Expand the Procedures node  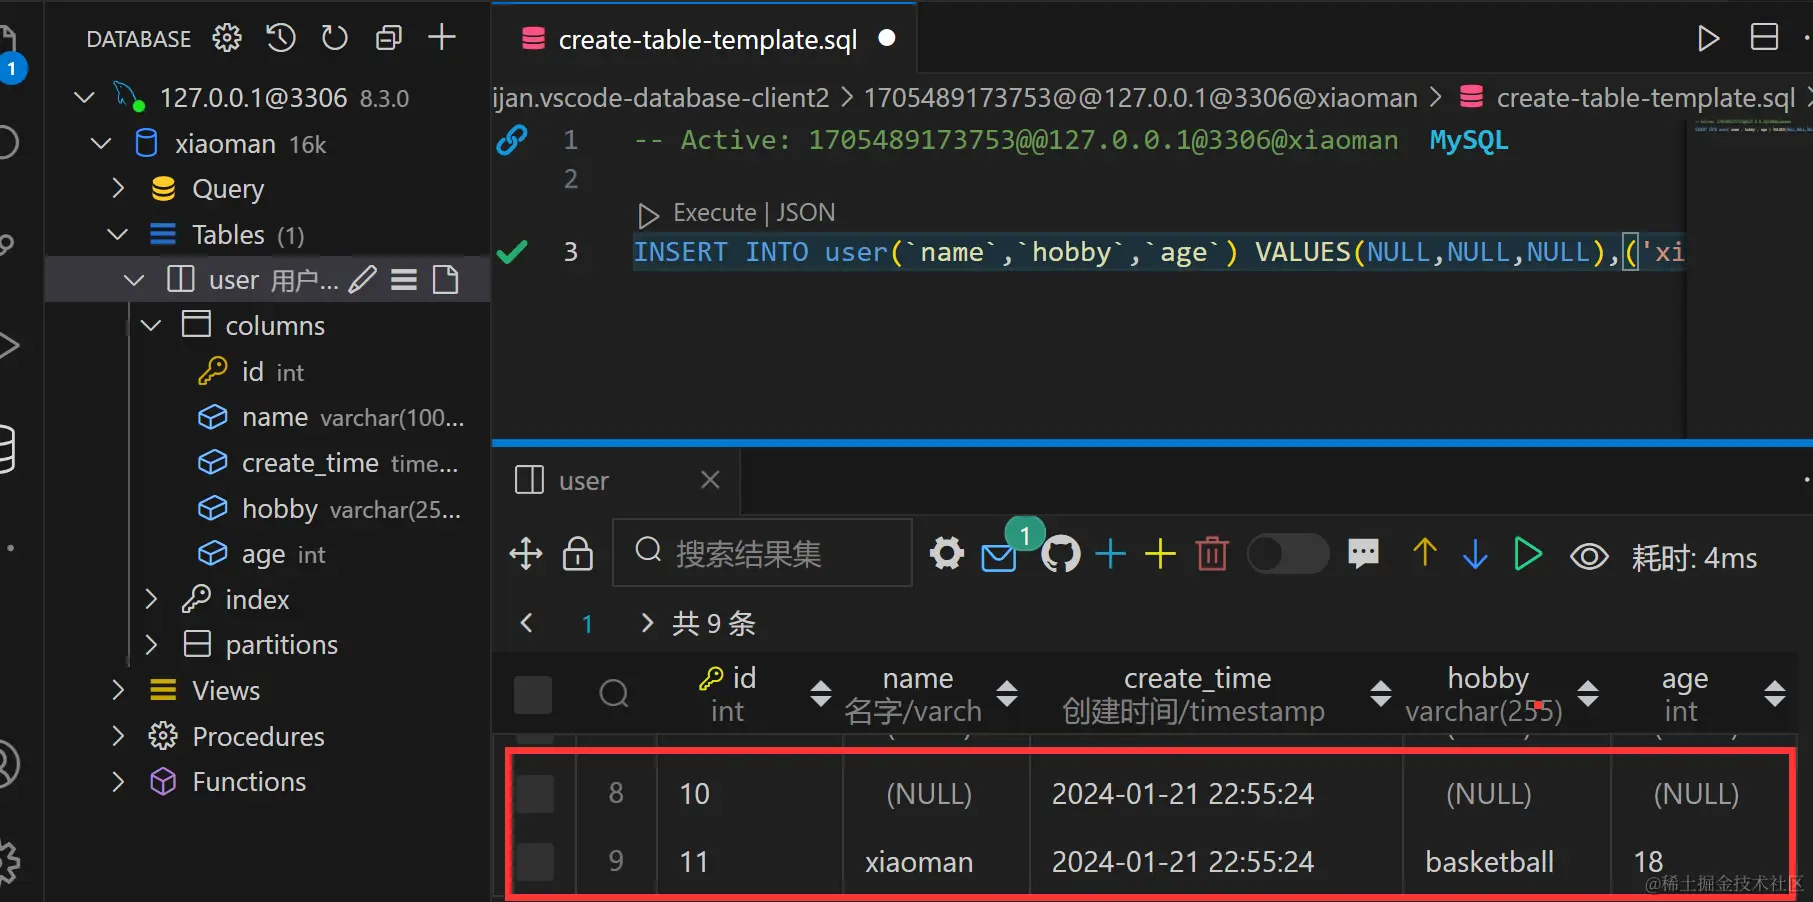click(x=118, y=736)
